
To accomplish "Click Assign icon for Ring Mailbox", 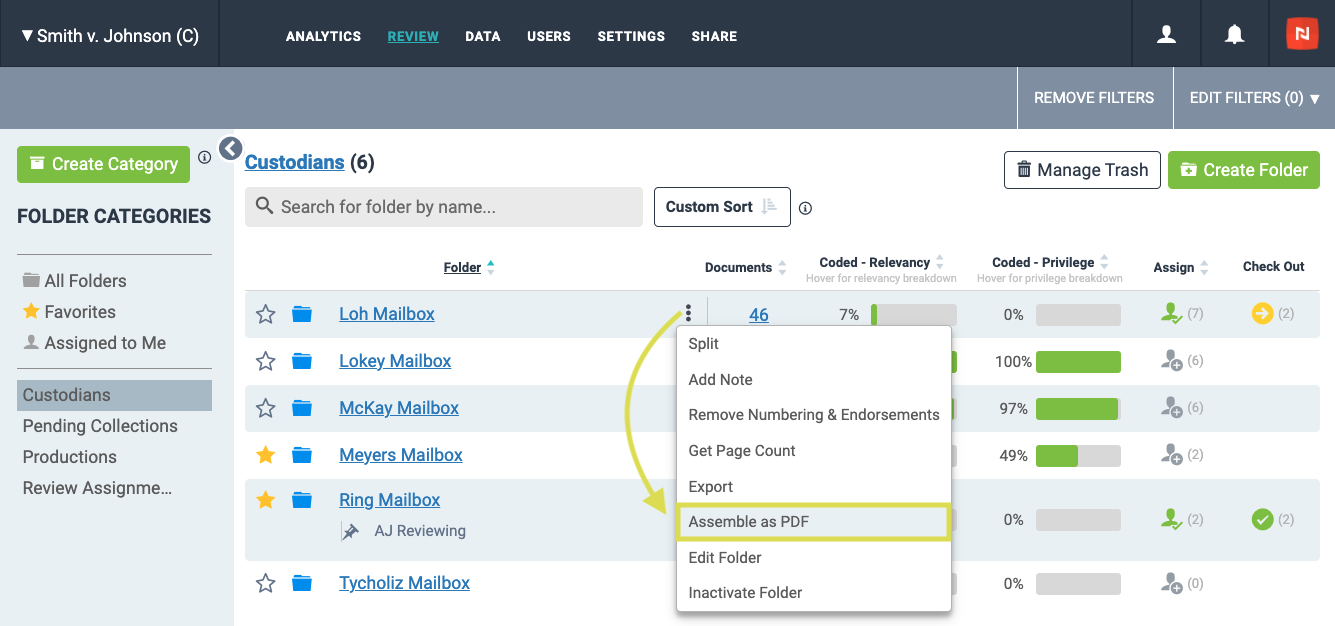I will (1172, 520).
